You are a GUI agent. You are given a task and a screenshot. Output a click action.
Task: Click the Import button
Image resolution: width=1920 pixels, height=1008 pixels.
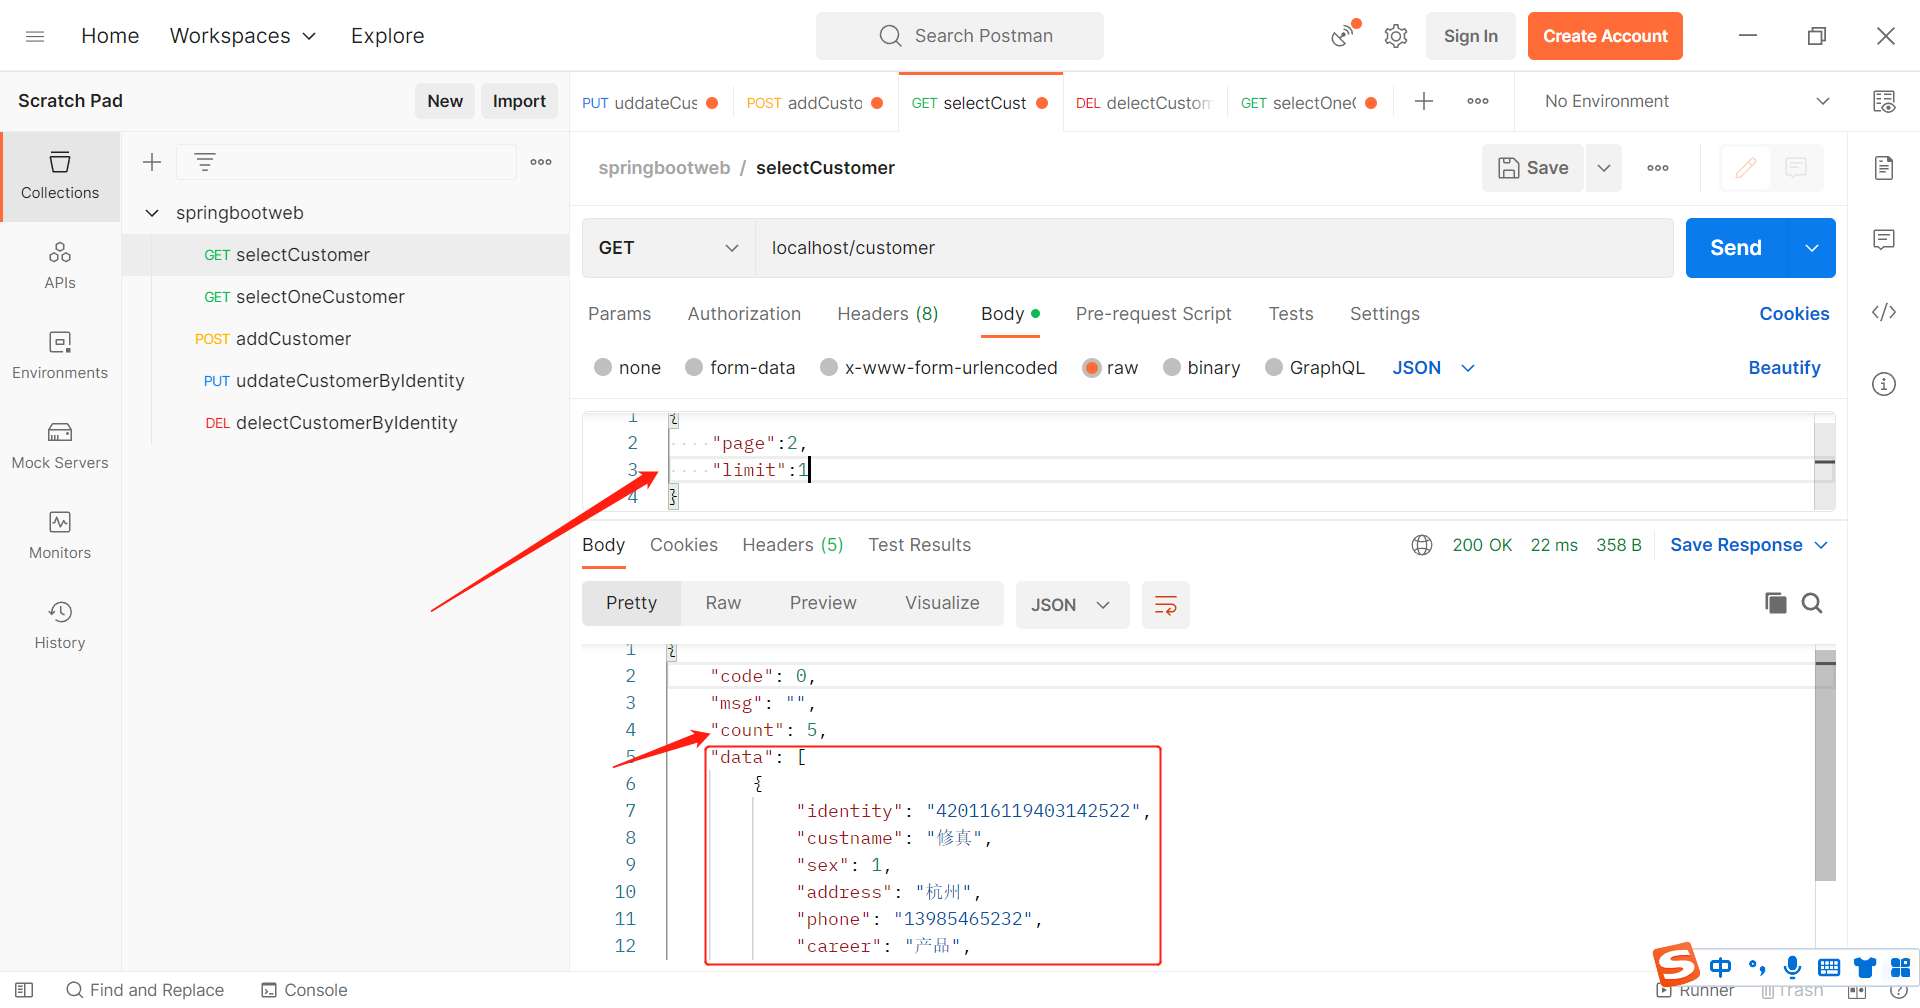(x=519, y=101)
